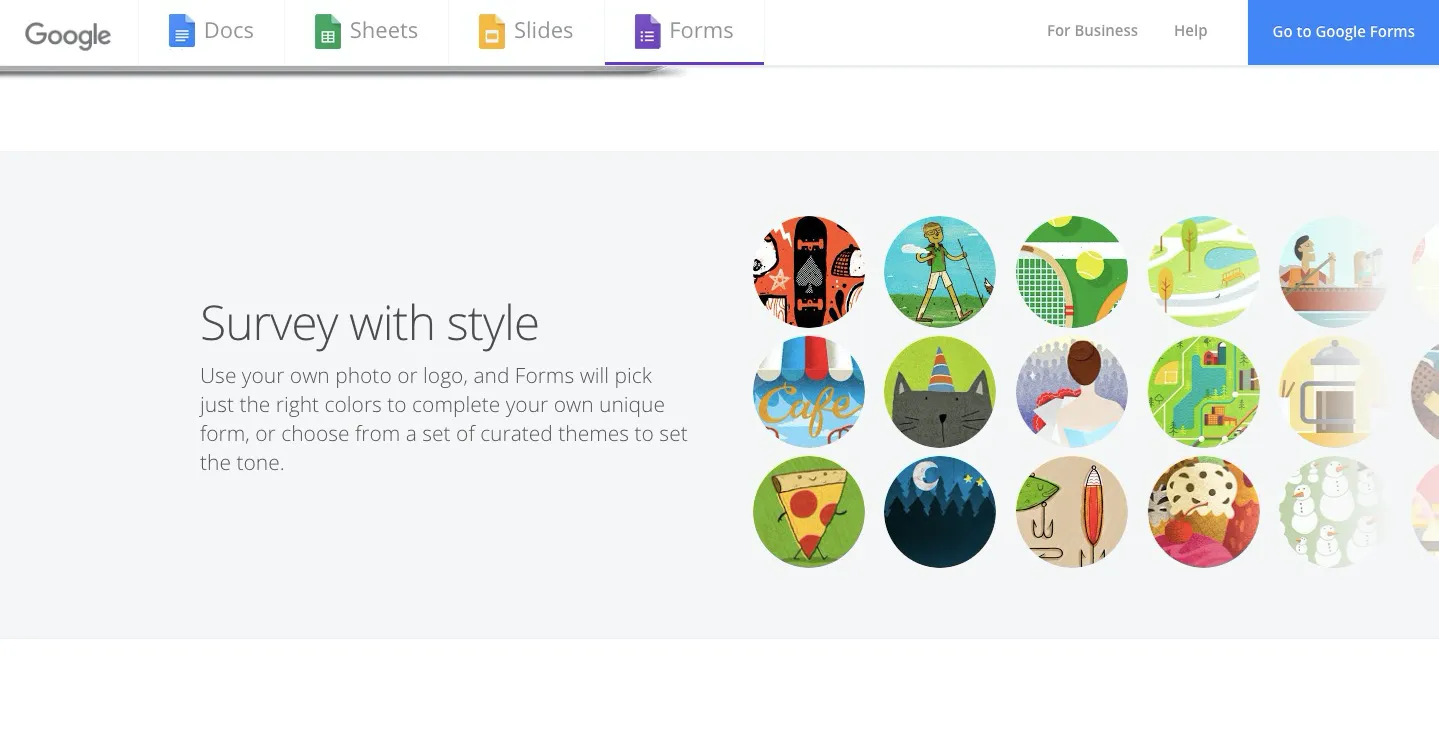Pick the hiker with walking stick theme
Image resolution: width=1439 pixels, height=733 pixels.
point(940,272)
